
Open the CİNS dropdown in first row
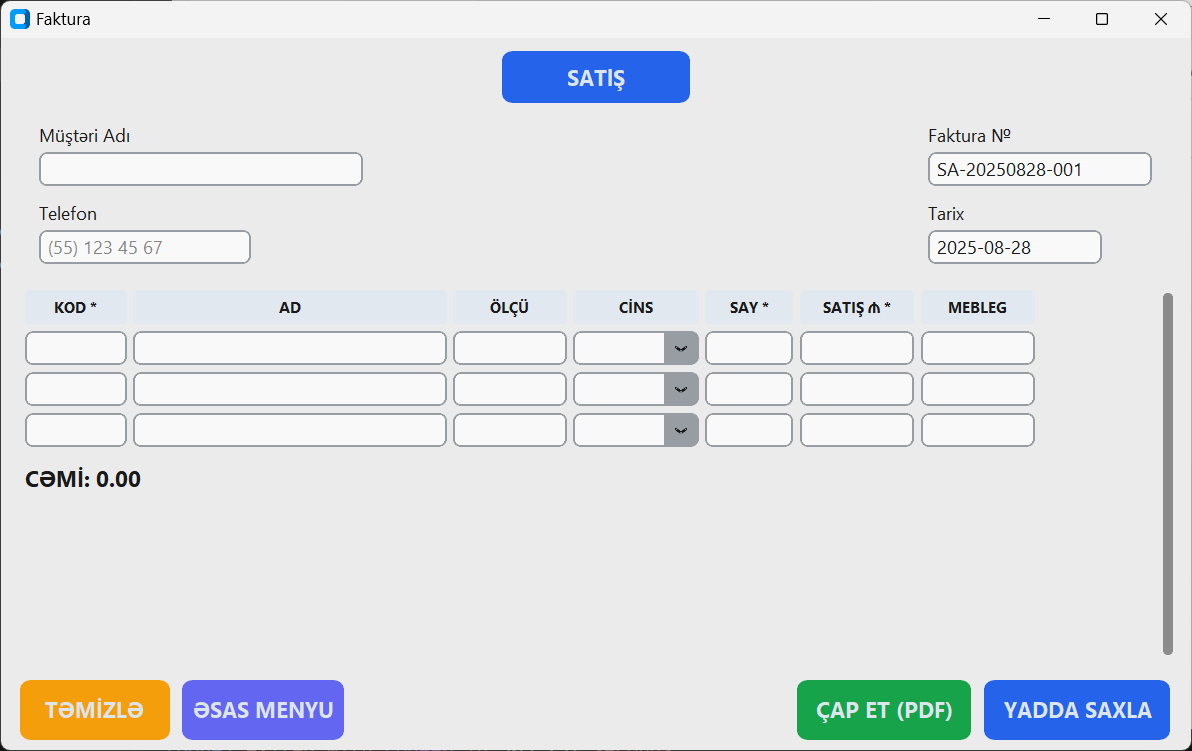coord(681,348)
